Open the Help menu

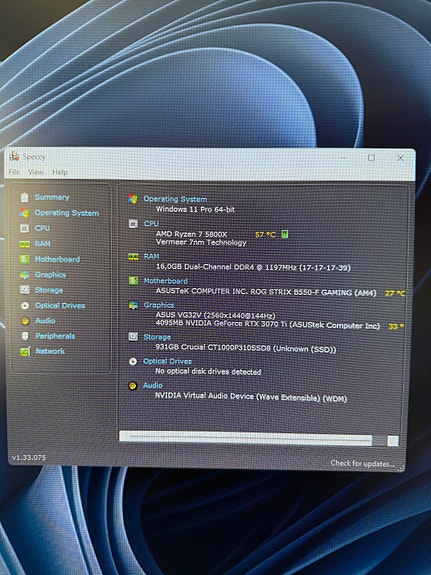60,172
